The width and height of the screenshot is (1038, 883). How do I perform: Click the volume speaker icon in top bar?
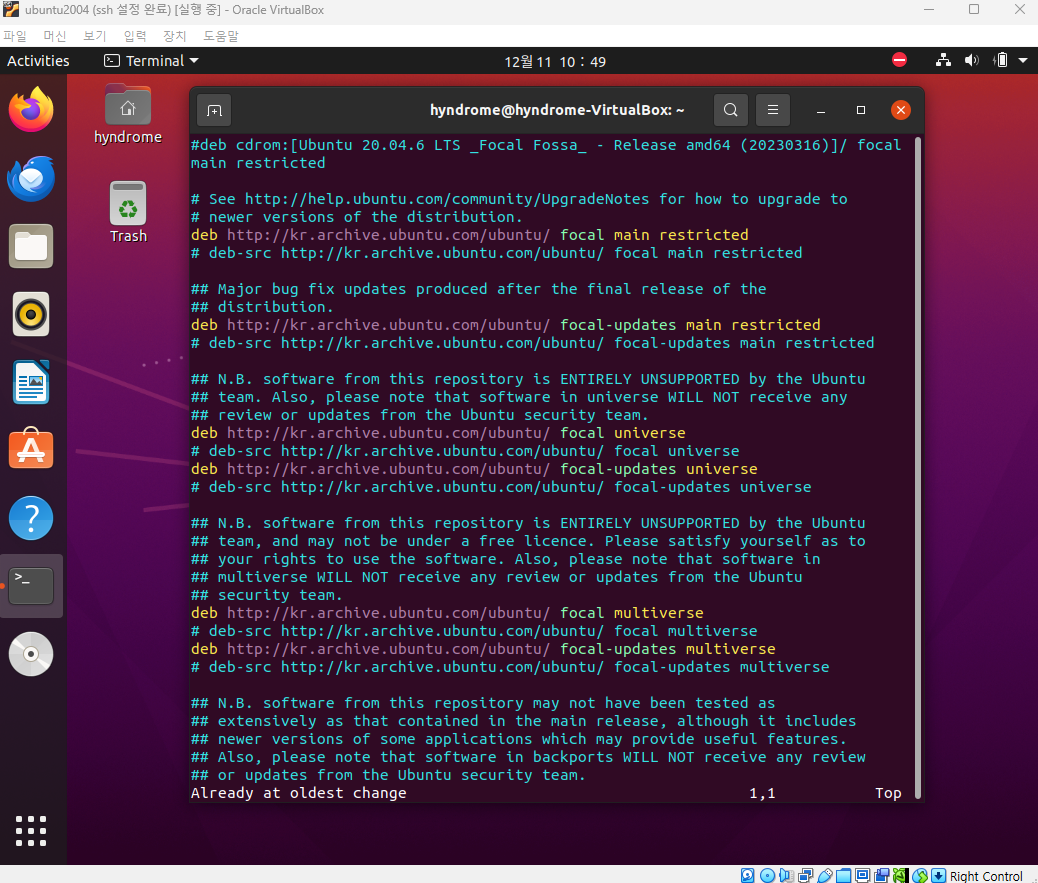(x=972, y=60)
